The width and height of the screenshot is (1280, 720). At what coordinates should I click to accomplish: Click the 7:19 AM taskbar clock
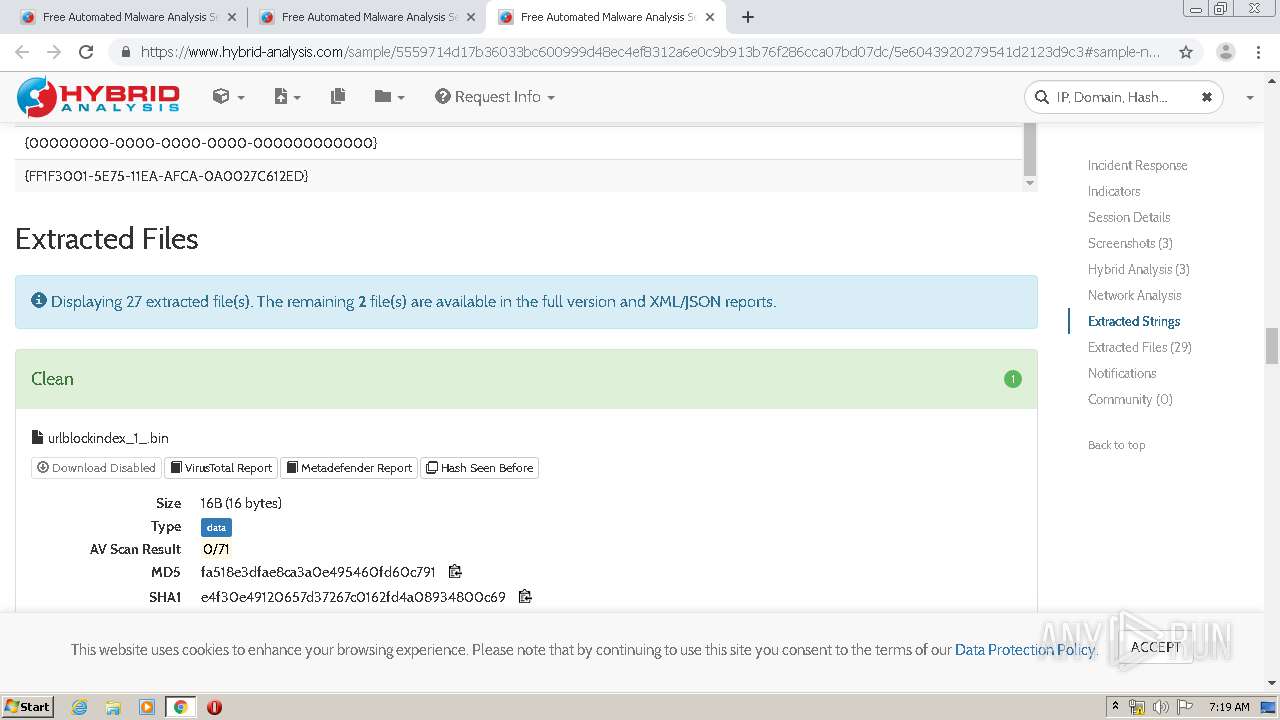click(x=1229, y=707)
